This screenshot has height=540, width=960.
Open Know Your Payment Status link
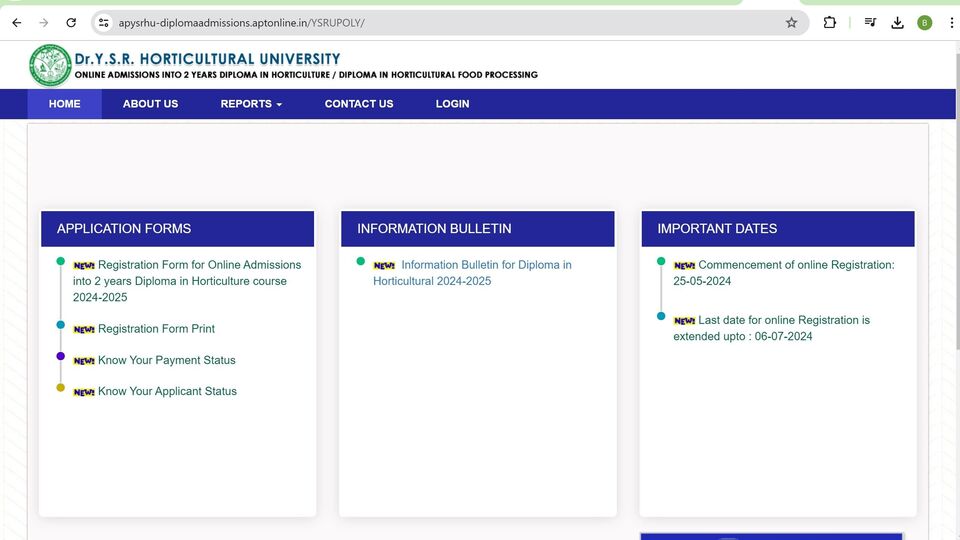click(x=167, y=360)
